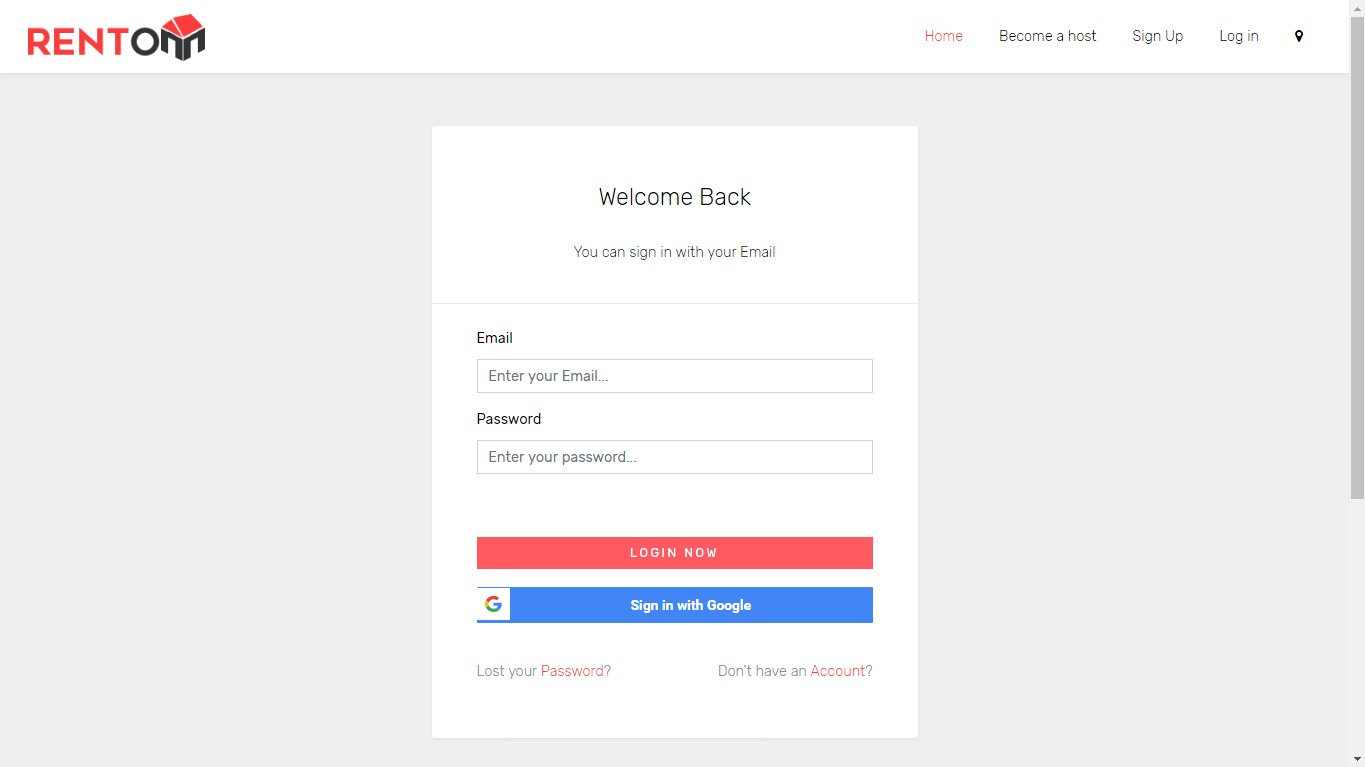This screenshot has height=767, width=1365.
Task: Click the scrollbar up arrow
Action: pyautogui.click(x=1357, y=8)
